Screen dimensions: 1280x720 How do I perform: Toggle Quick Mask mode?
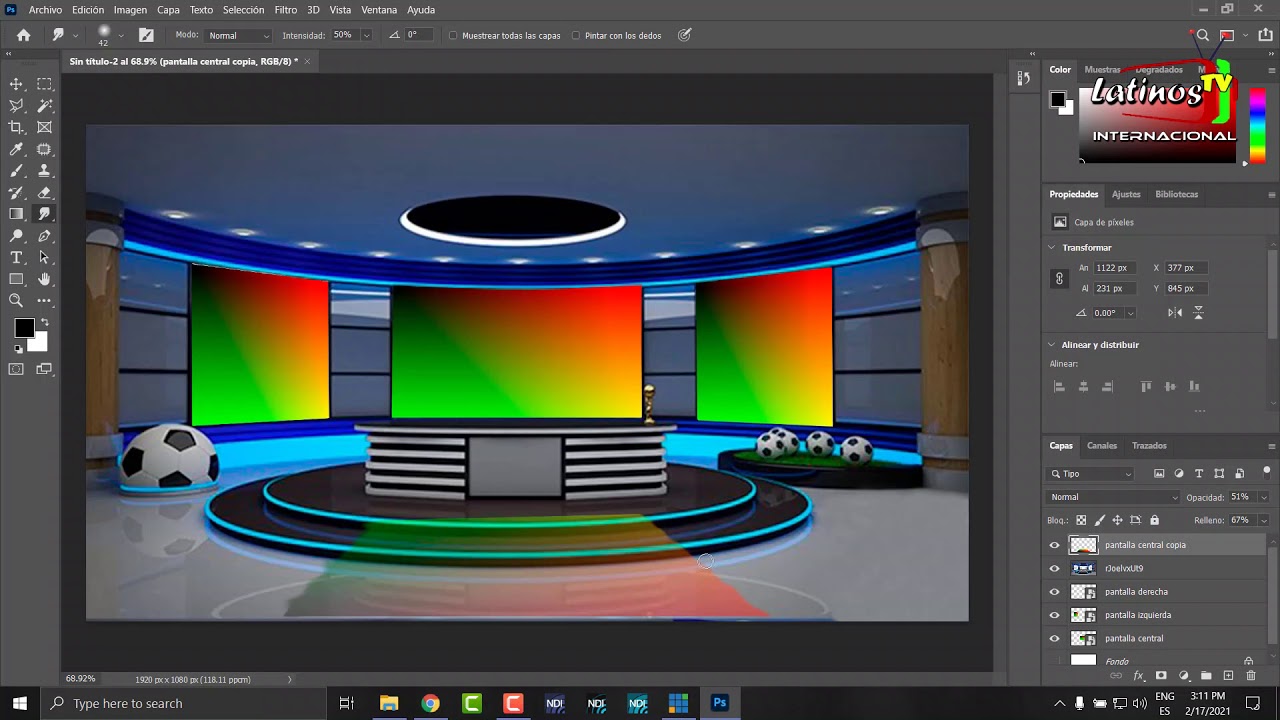16,369
